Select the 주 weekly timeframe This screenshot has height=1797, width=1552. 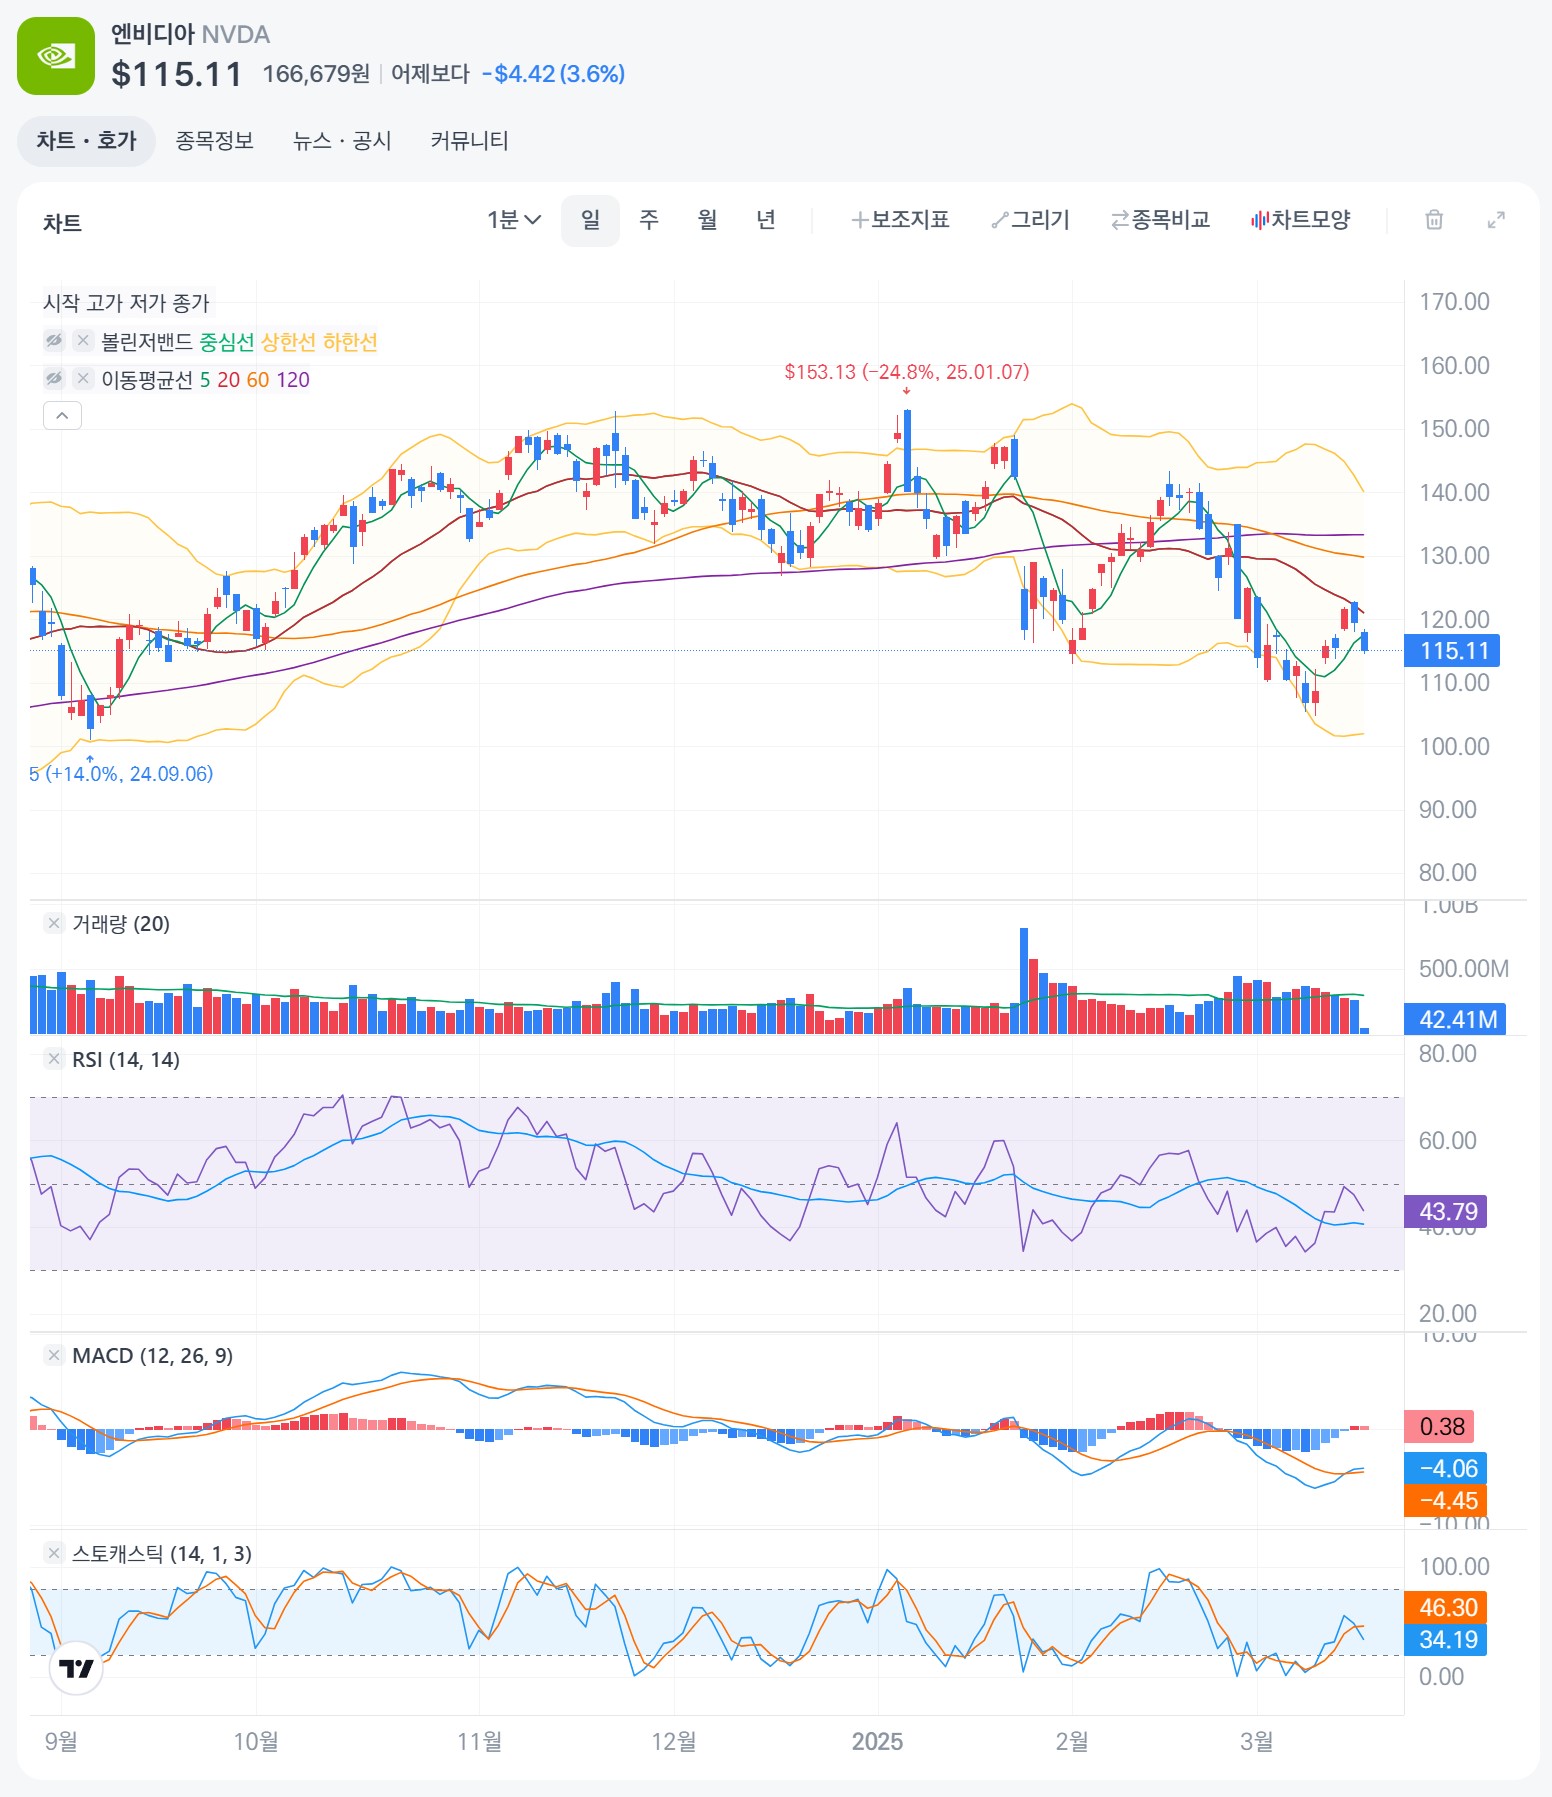(x=649, y=220)
